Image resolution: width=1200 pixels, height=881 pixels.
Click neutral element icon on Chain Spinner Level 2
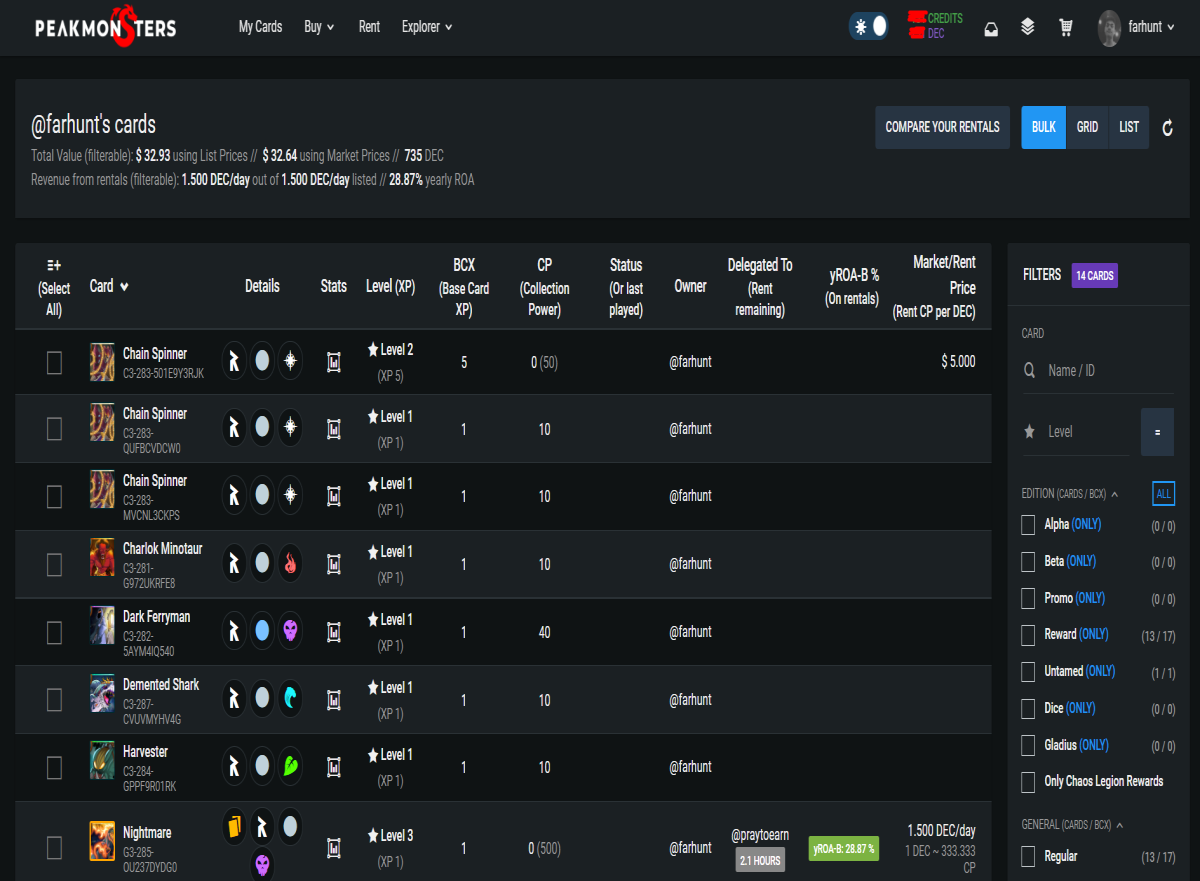tap(290, 361)
